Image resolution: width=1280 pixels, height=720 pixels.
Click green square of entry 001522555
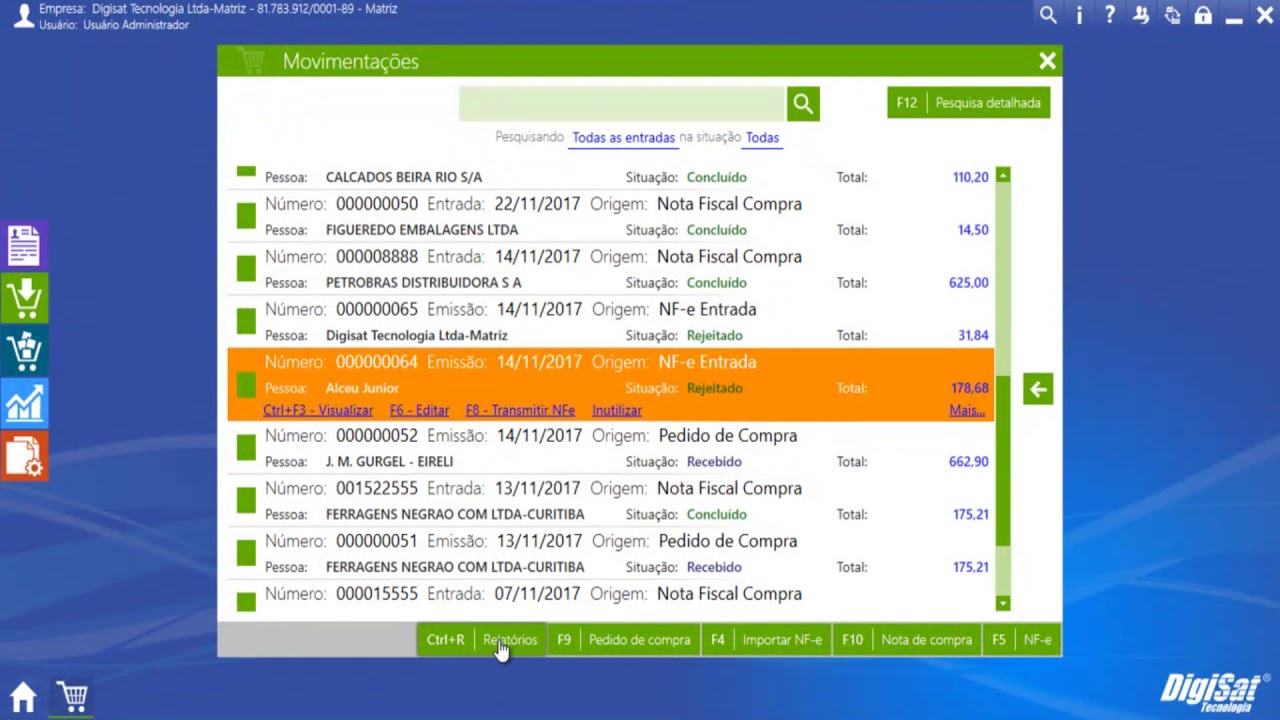pyautogui.click(x=246, y=501)
